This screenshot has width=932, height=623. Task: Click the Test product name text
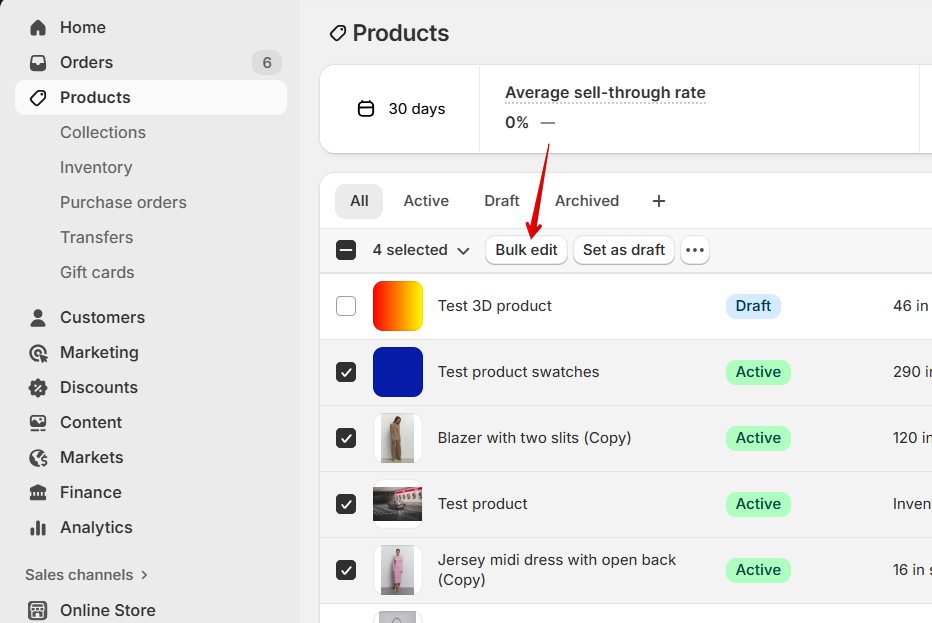pos(483,504)
